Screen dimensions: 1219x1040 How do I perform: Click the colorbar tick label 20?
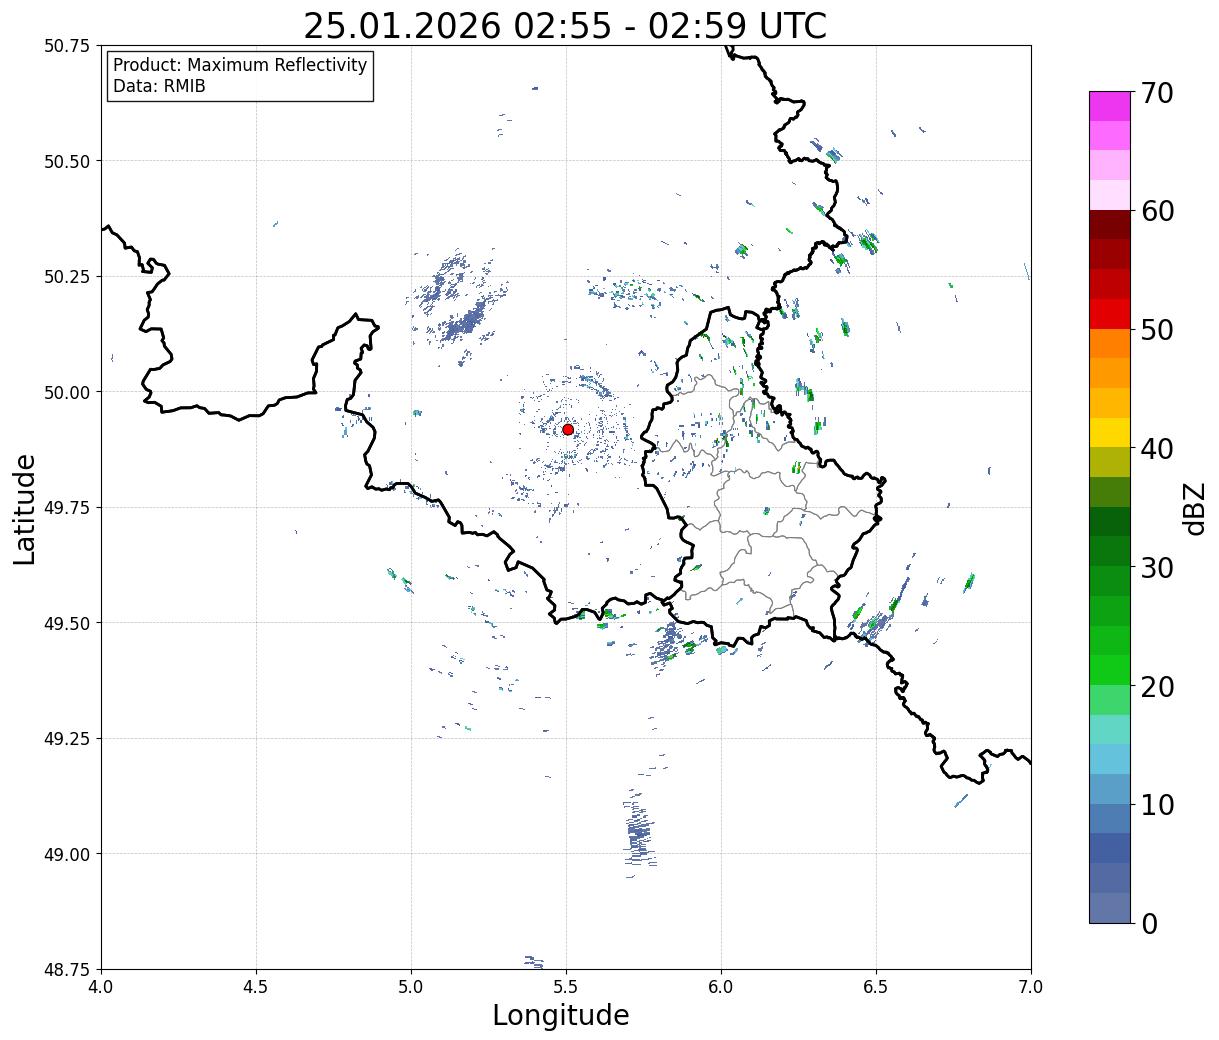[x=1157, y=687]
